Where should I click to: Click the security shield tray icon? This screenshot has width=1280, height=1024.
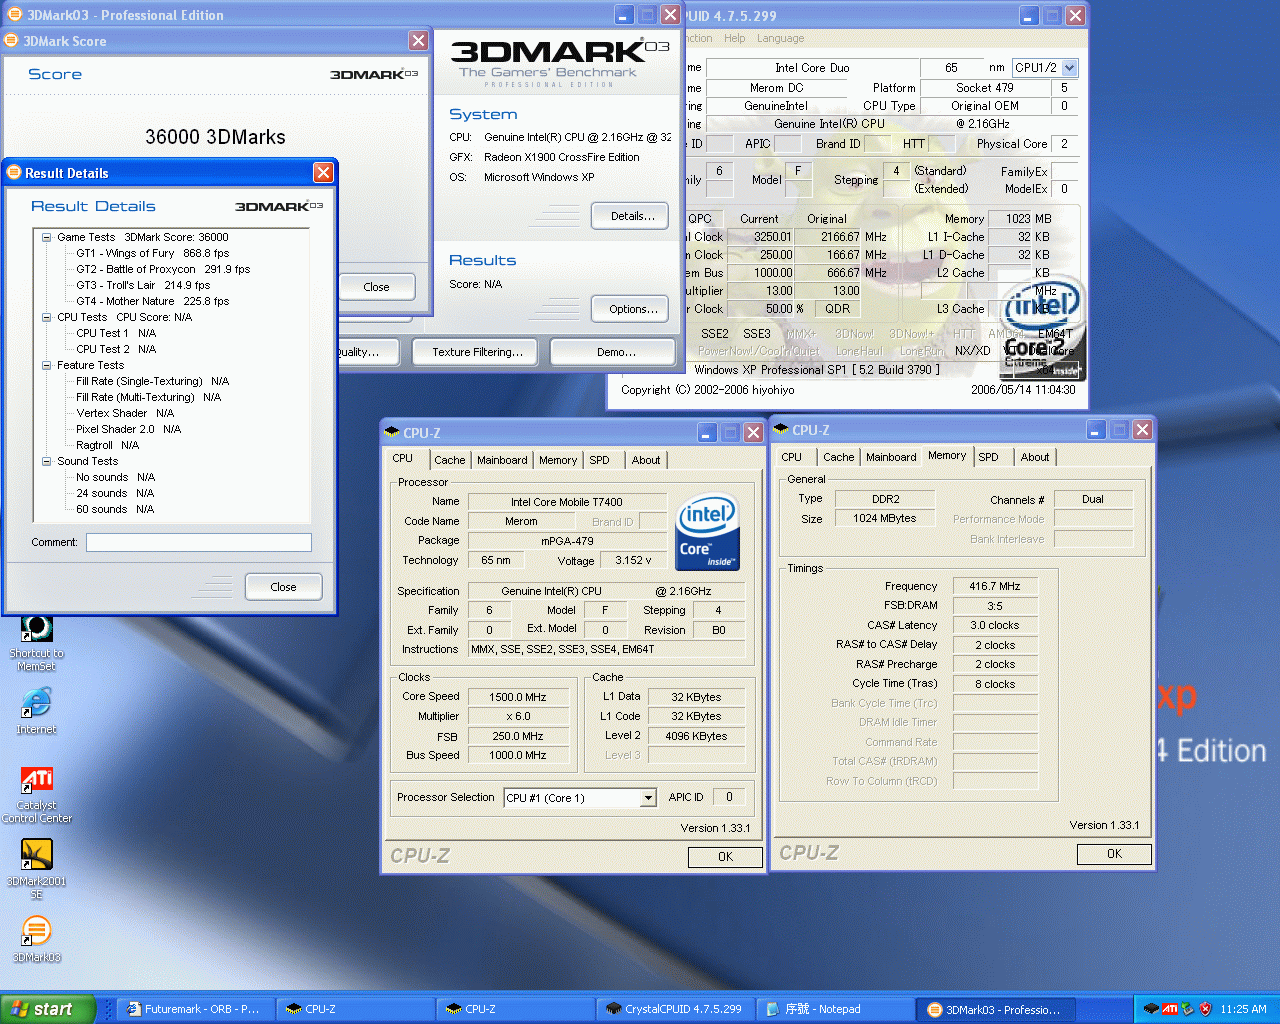pos(1205,1009)
